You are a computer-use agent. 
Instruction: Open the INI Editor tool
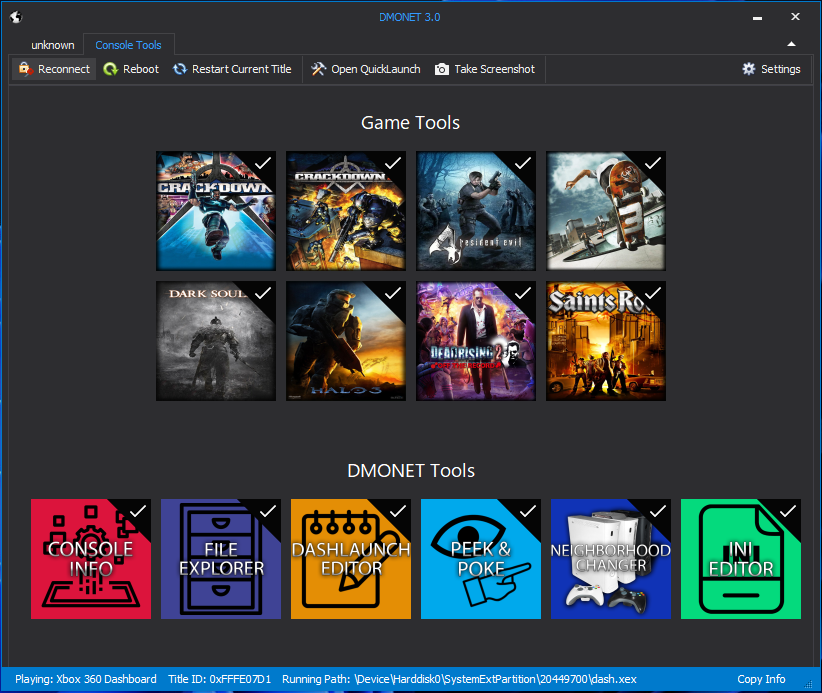tap(741, 559)
